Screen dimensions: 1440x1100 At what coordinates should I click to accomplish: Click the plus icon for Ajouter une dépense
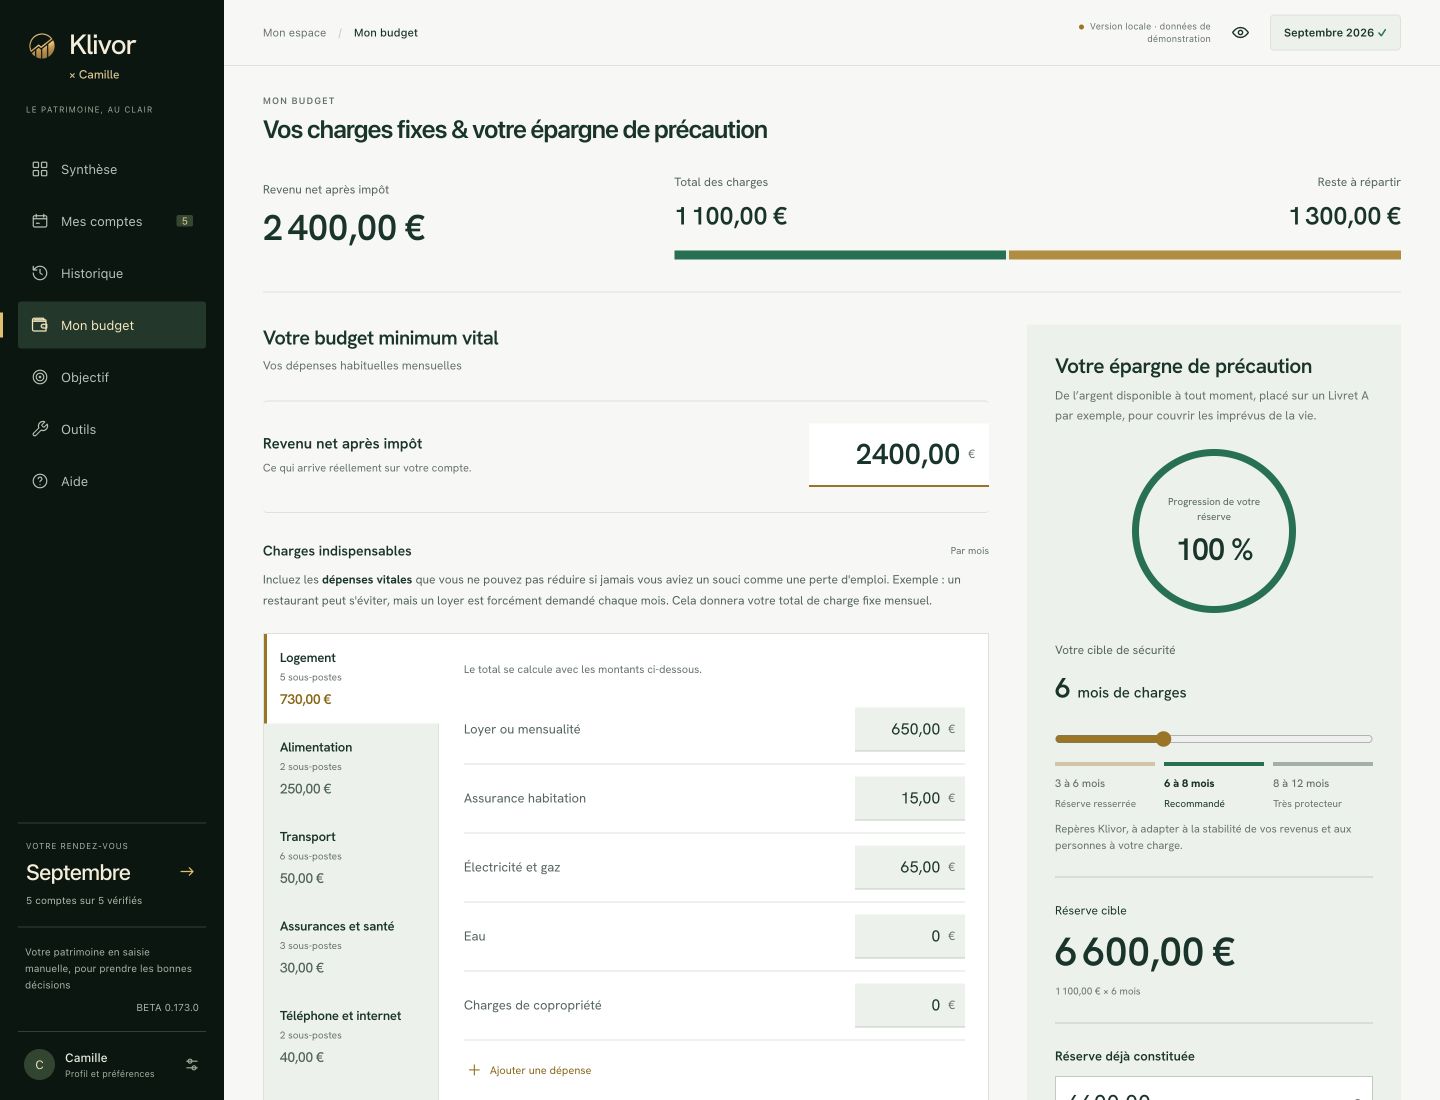click(x=474, y=1070)
